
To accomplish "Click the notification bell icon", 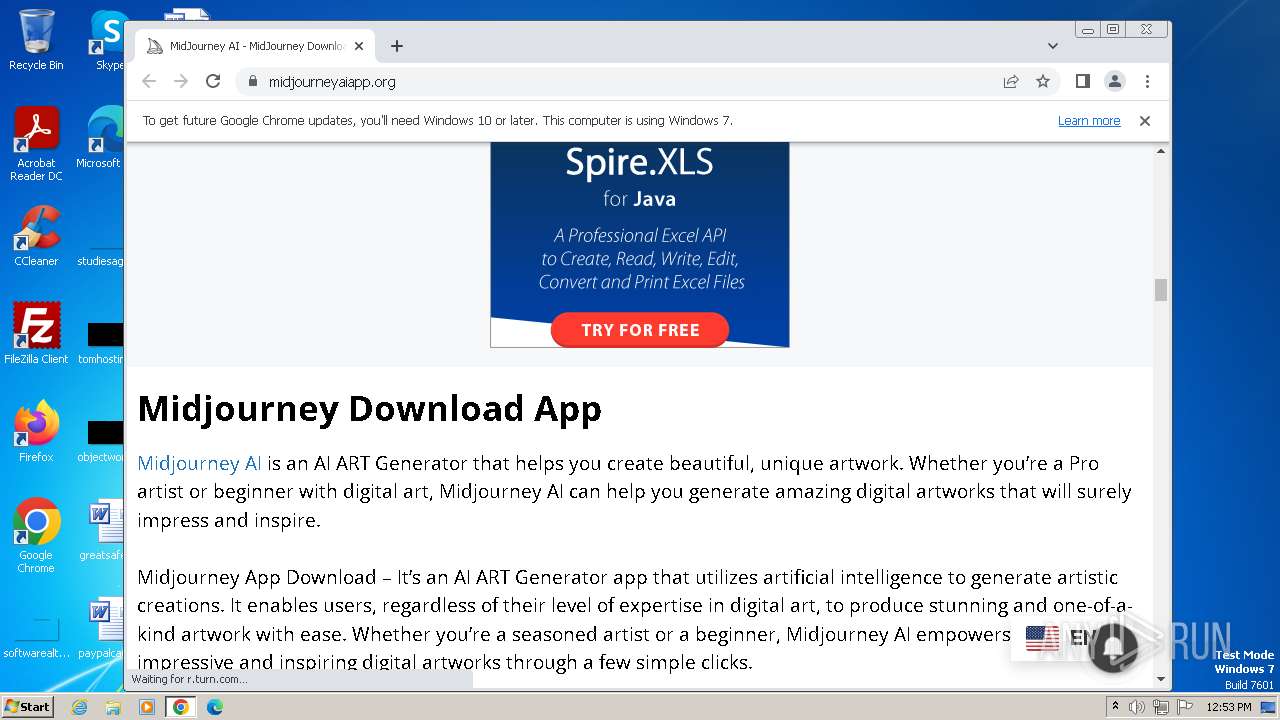I will coord(1113,647).
